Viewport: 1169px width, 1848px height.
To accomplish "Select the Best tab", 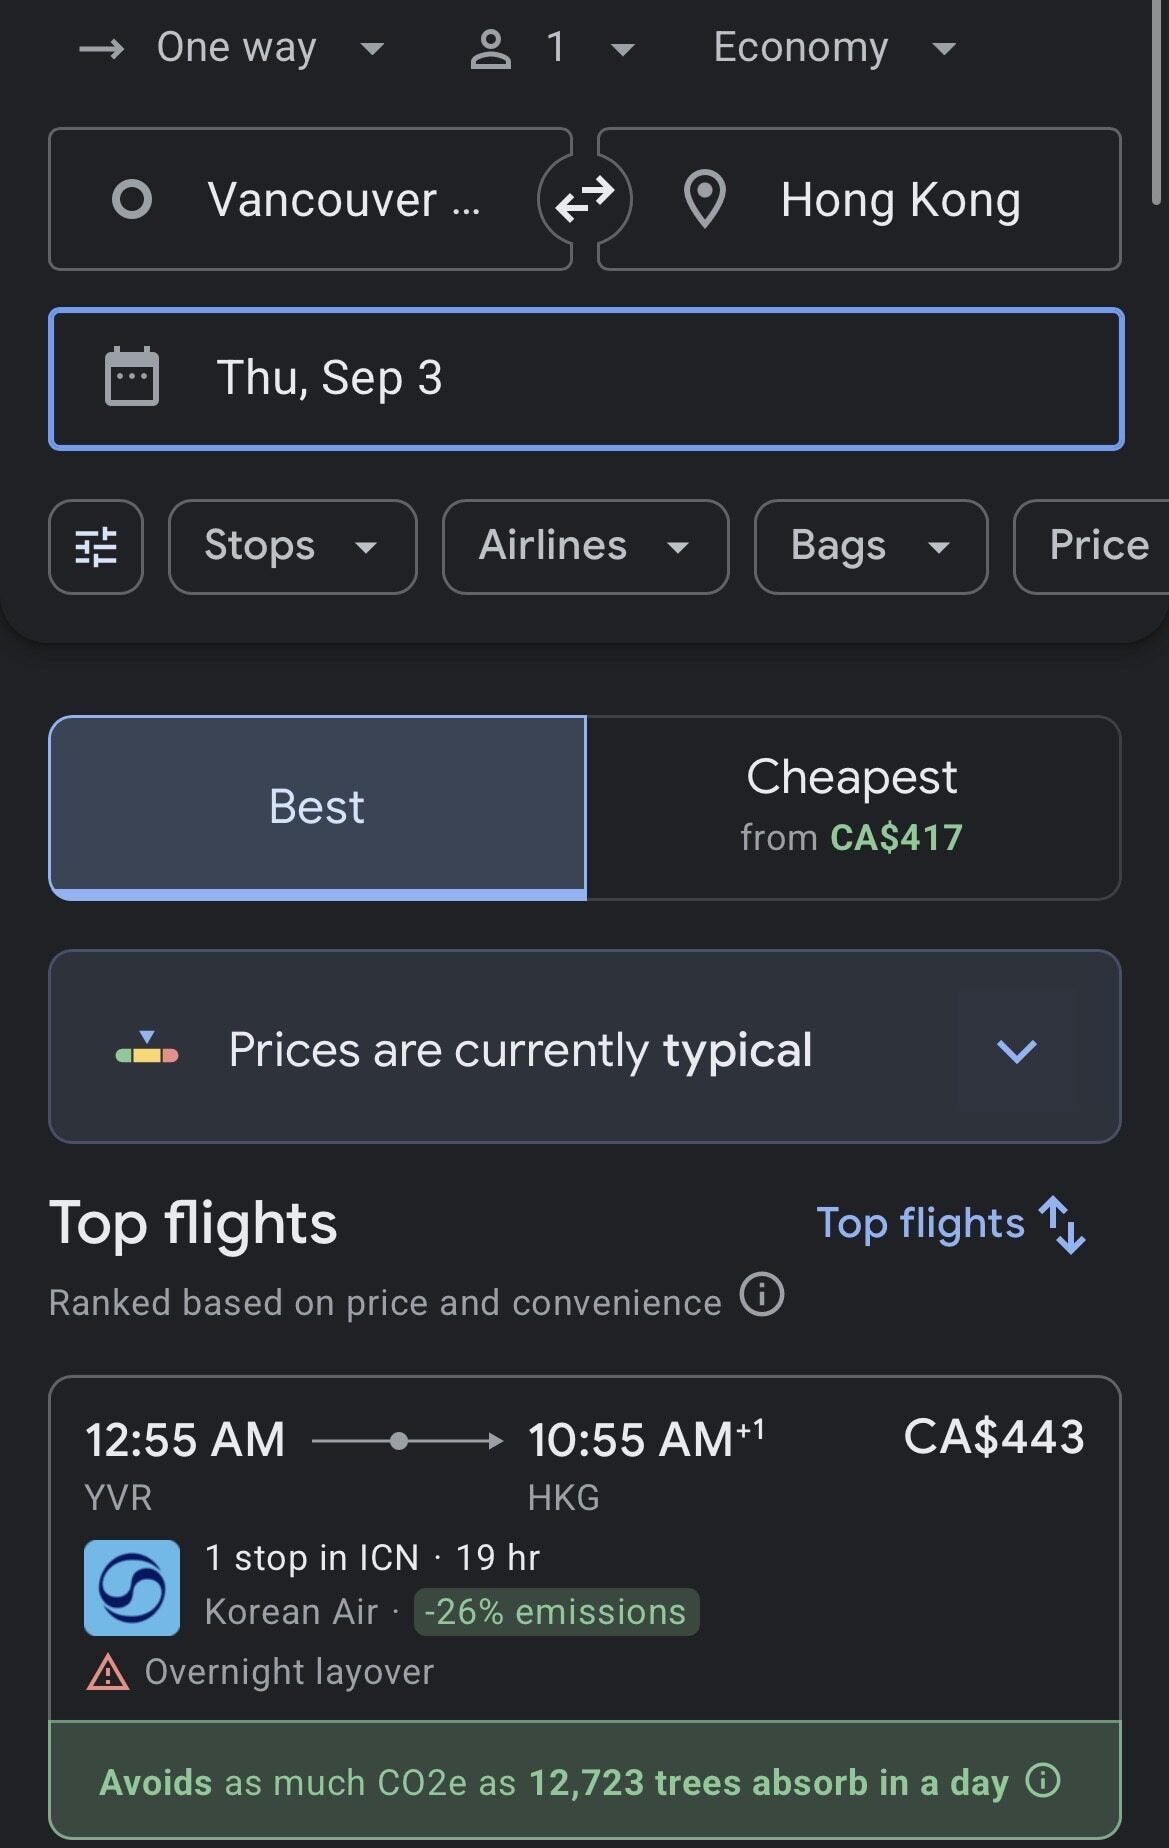I will (x=317, y=807).
